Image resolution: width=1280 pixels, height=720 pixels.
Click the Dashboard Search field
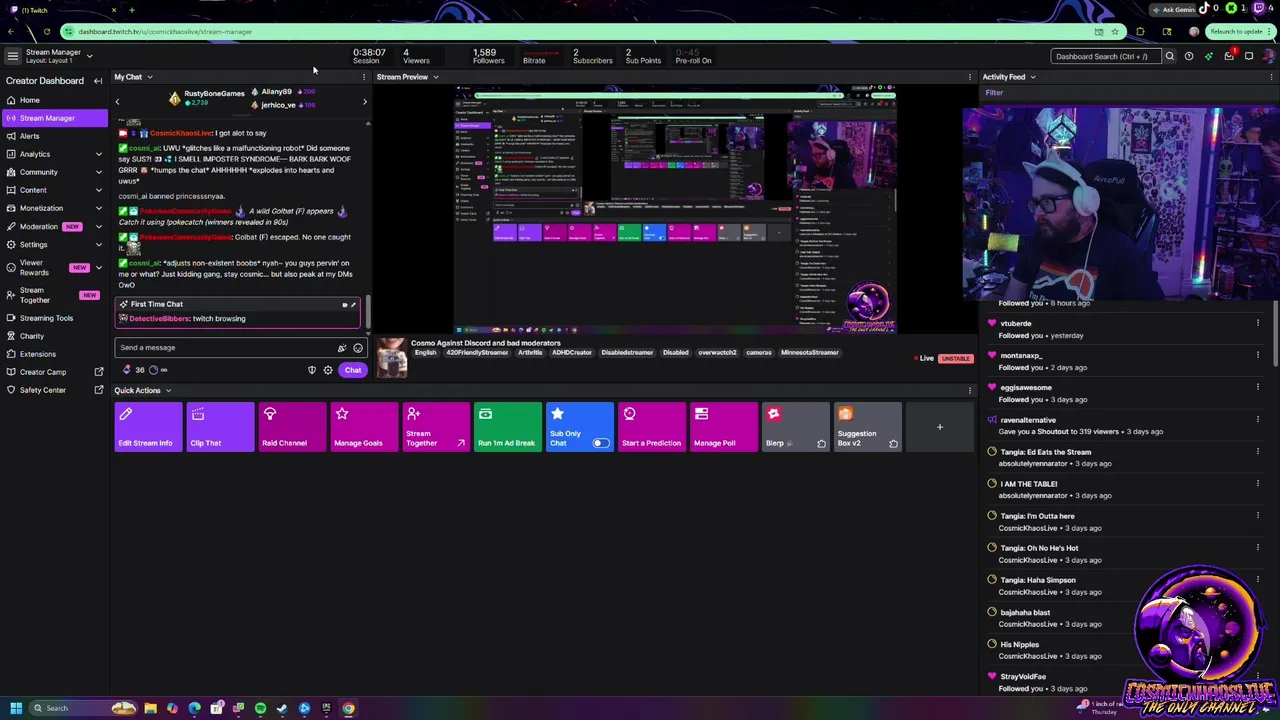(1104, 57)
